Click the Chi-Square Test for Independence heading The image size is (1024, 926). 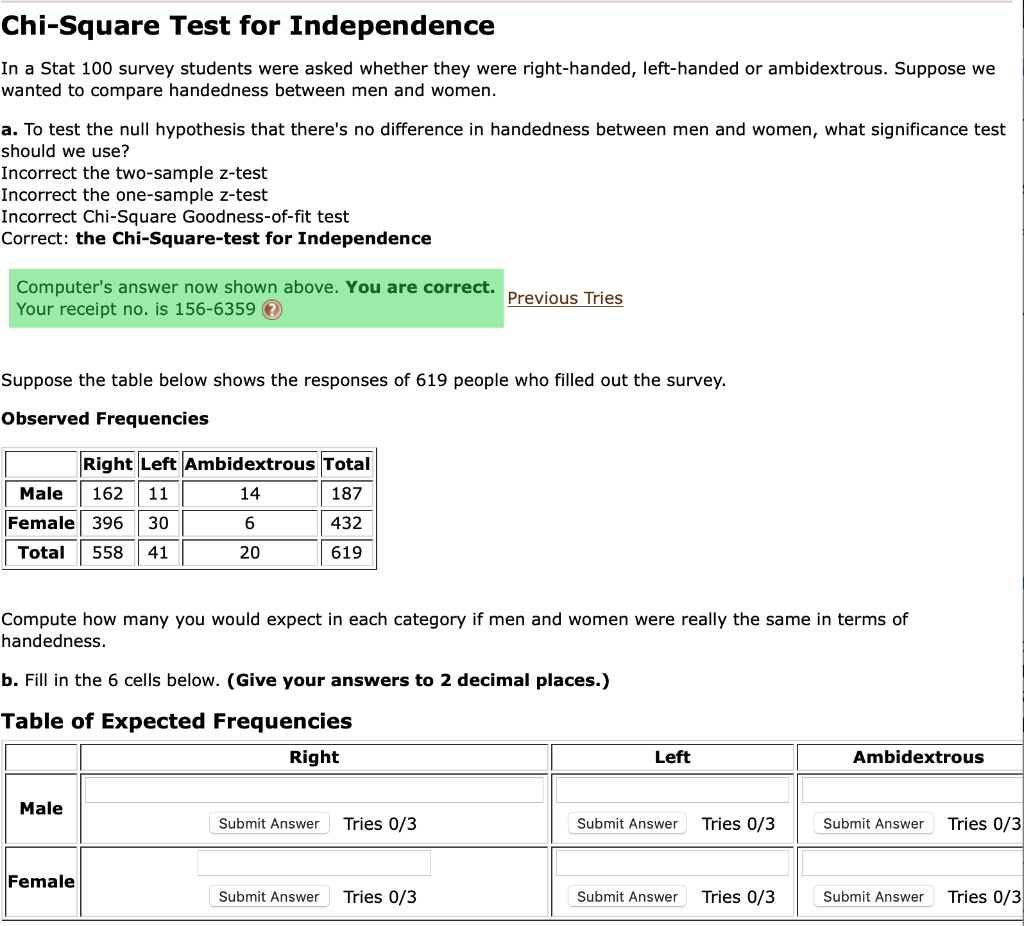click(x=247, y=25)
